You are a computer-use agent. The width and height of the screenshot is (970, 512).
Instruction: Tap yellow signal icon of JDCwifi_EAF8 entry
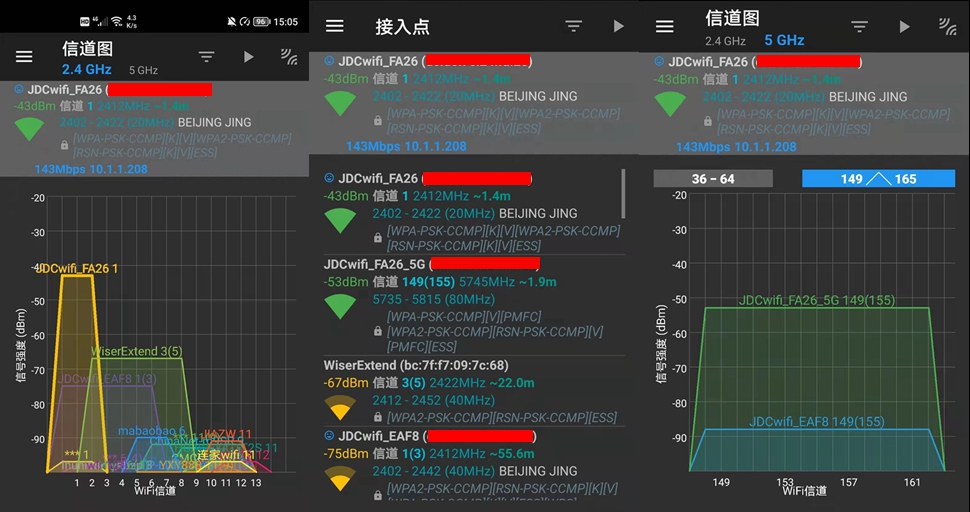(340, 479)
